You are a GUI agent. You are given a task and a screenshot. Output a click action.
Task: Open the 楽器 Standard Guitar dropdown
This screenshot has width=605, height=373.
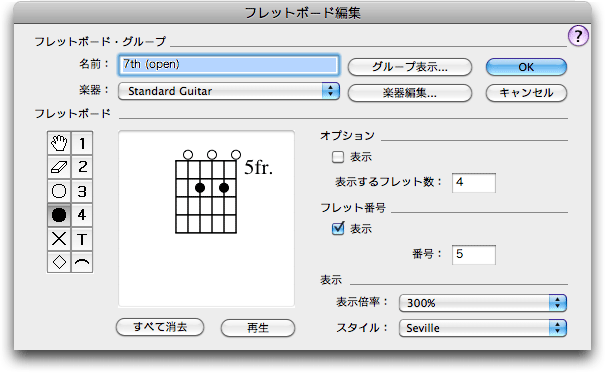[x=229, y=91]
